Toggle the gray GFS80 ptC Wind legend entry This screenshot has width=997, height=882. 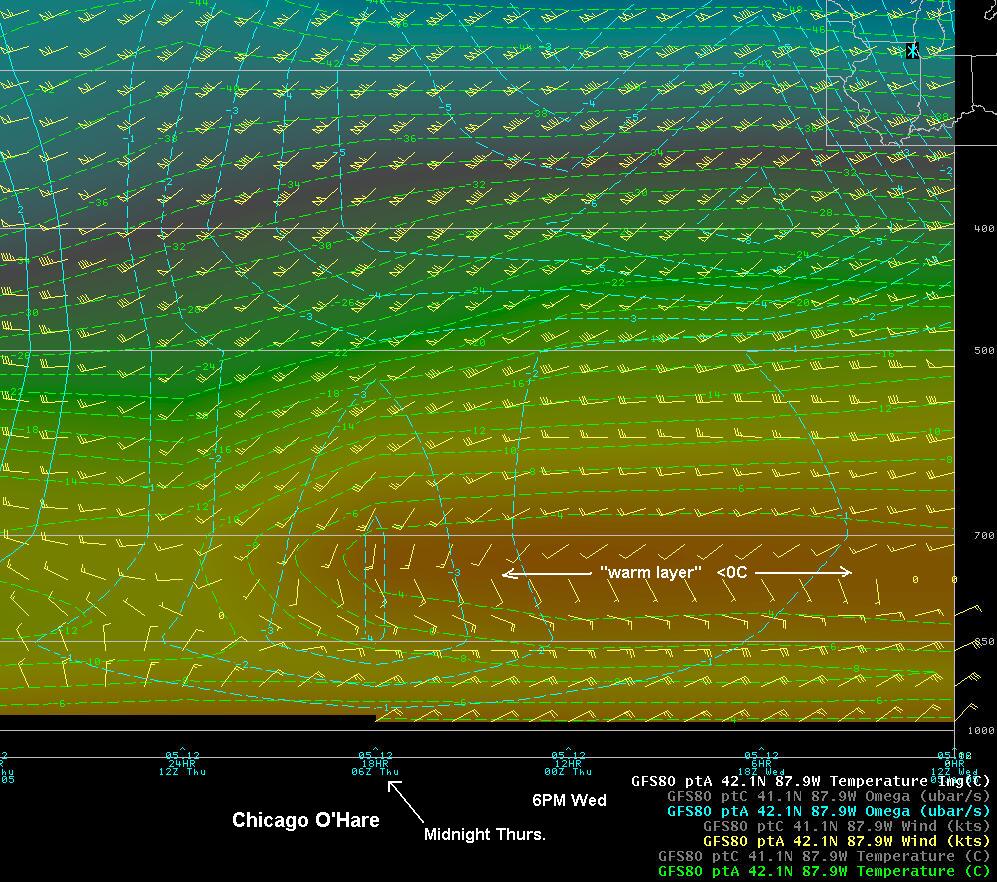[x=847, y=826]
